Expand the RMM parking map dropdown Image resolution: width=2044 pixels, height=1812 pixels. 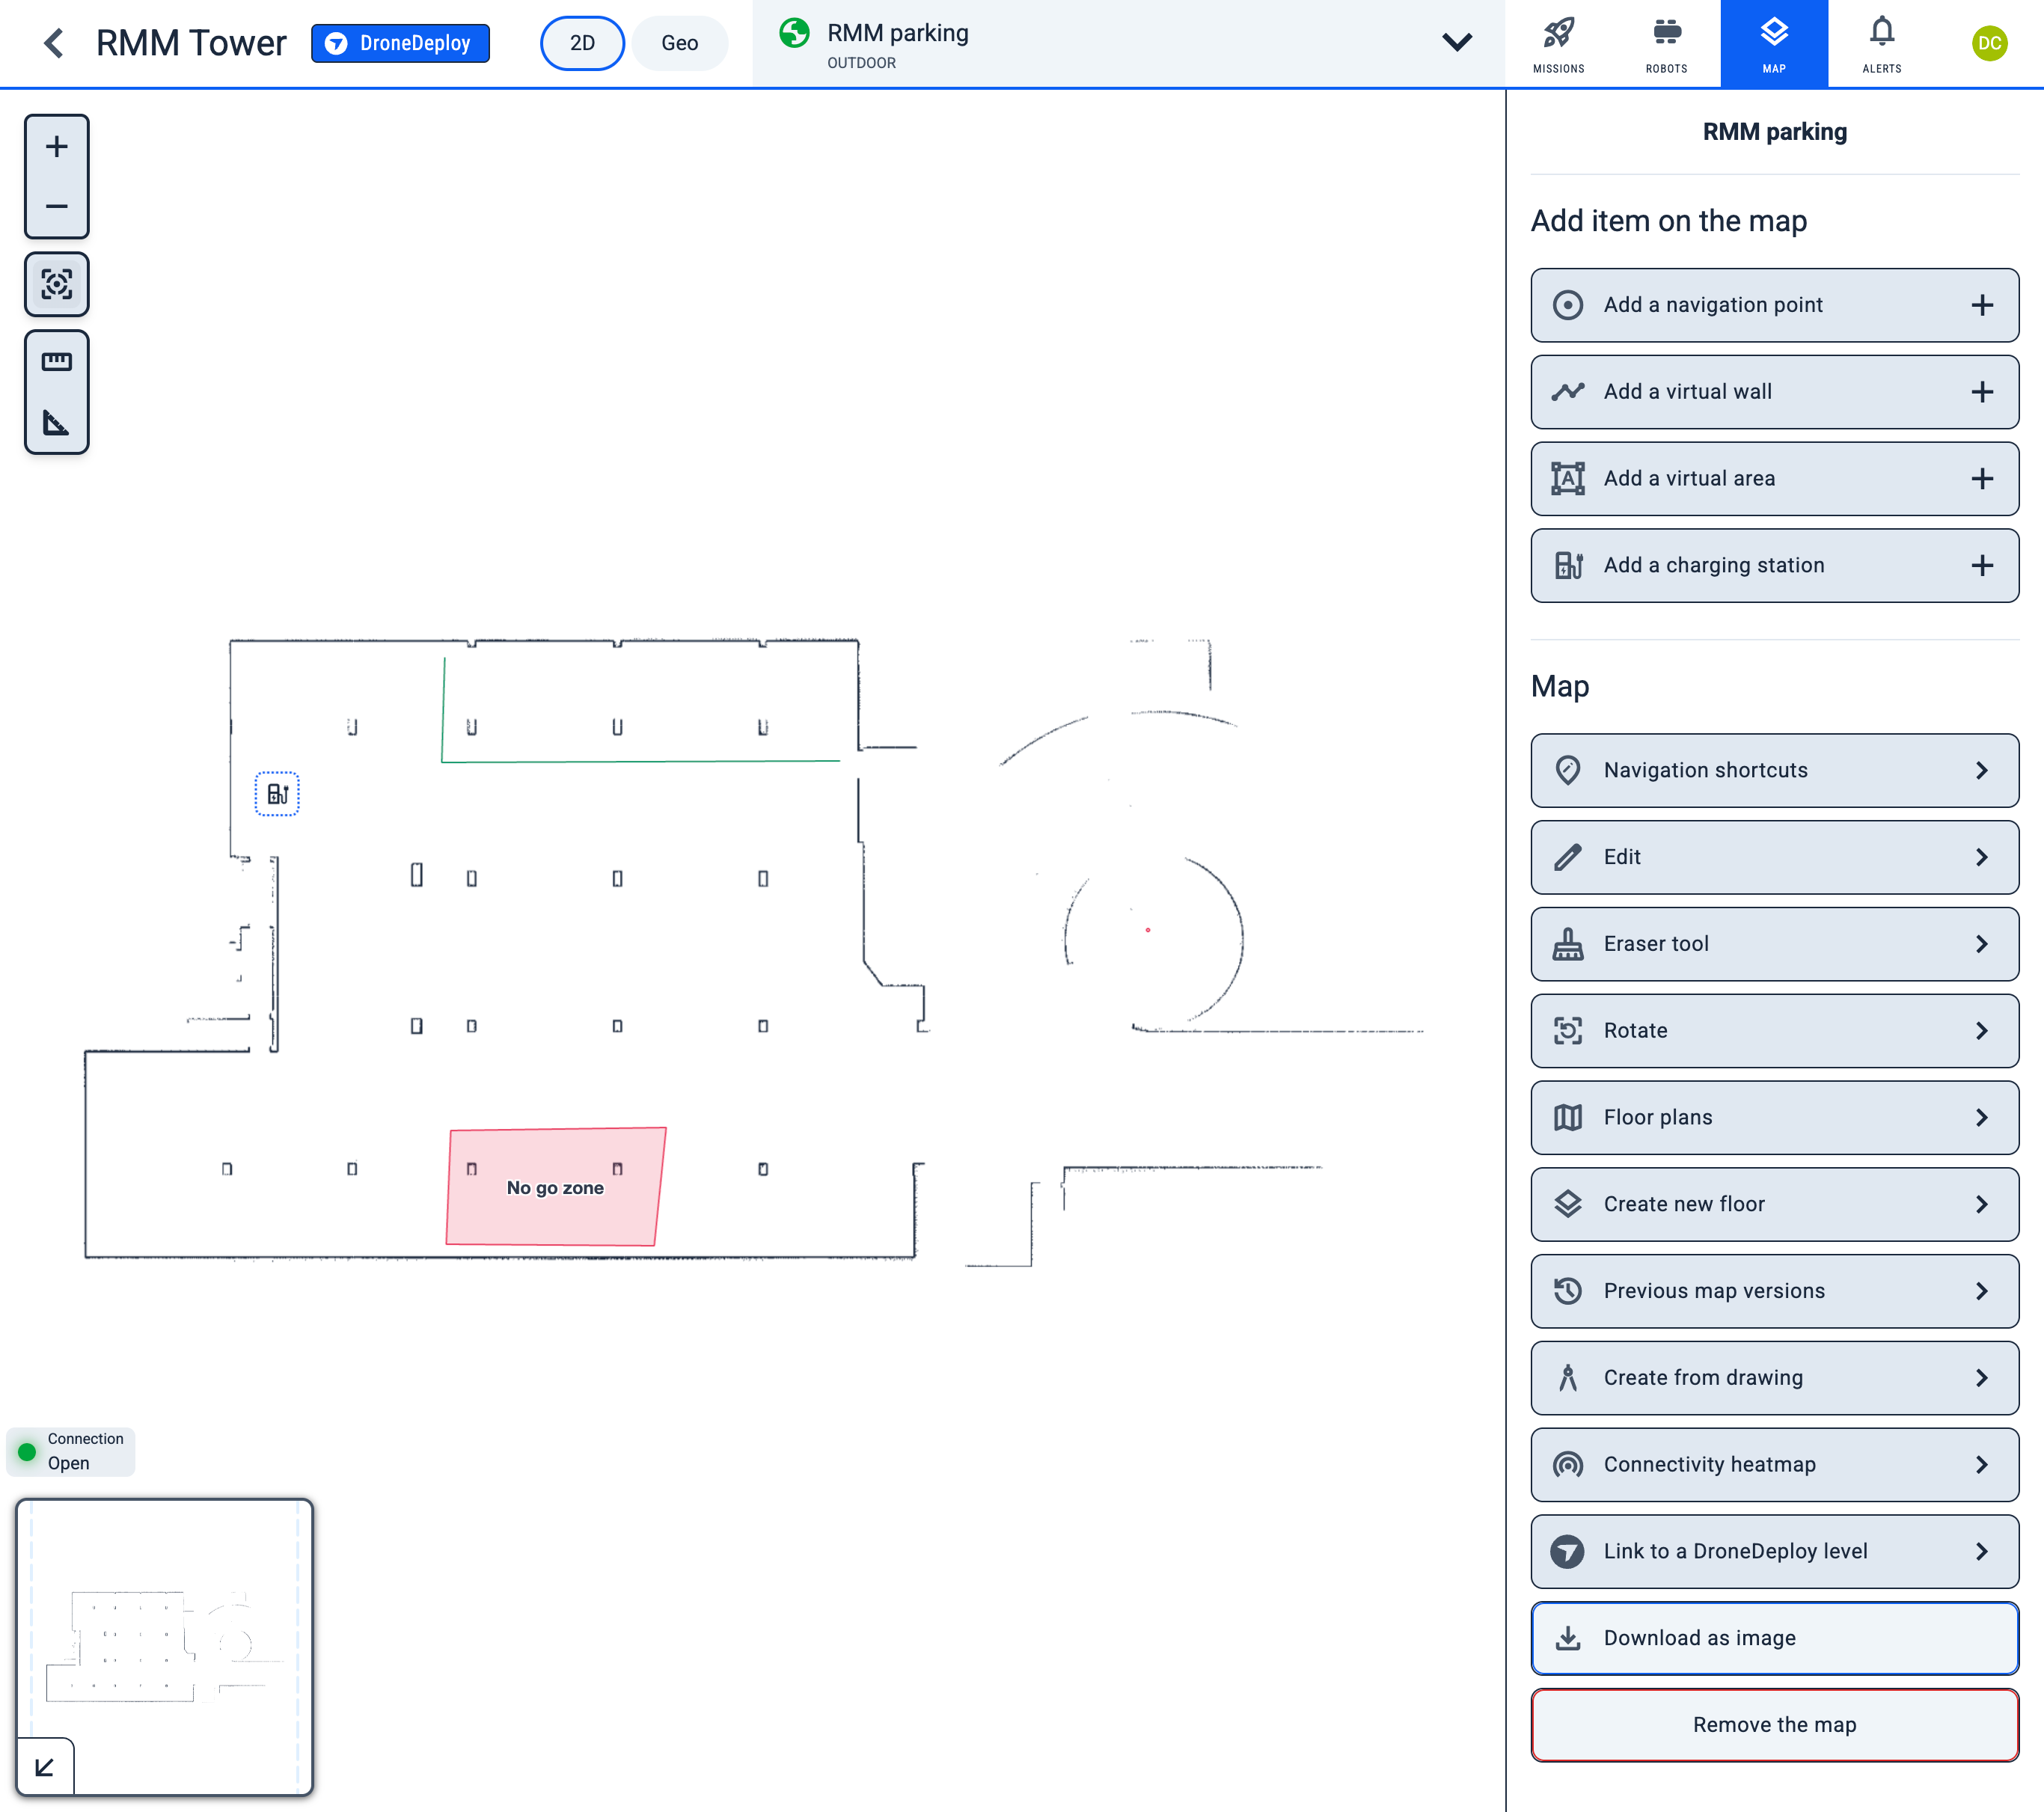coord(1456,43)
